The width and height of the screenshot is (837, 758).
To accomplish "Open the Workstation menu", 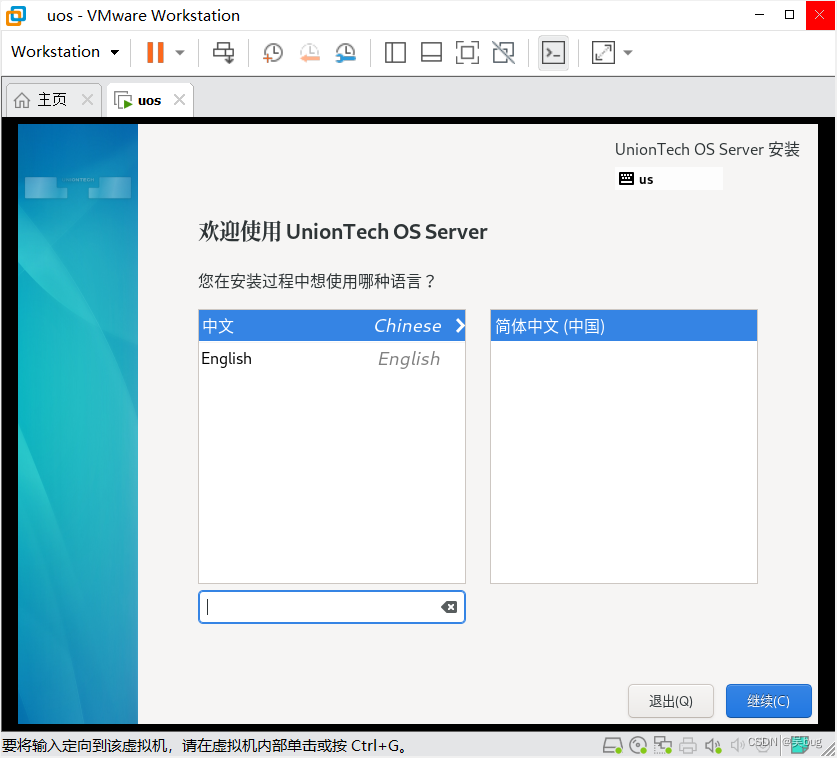I will point(65,52).
